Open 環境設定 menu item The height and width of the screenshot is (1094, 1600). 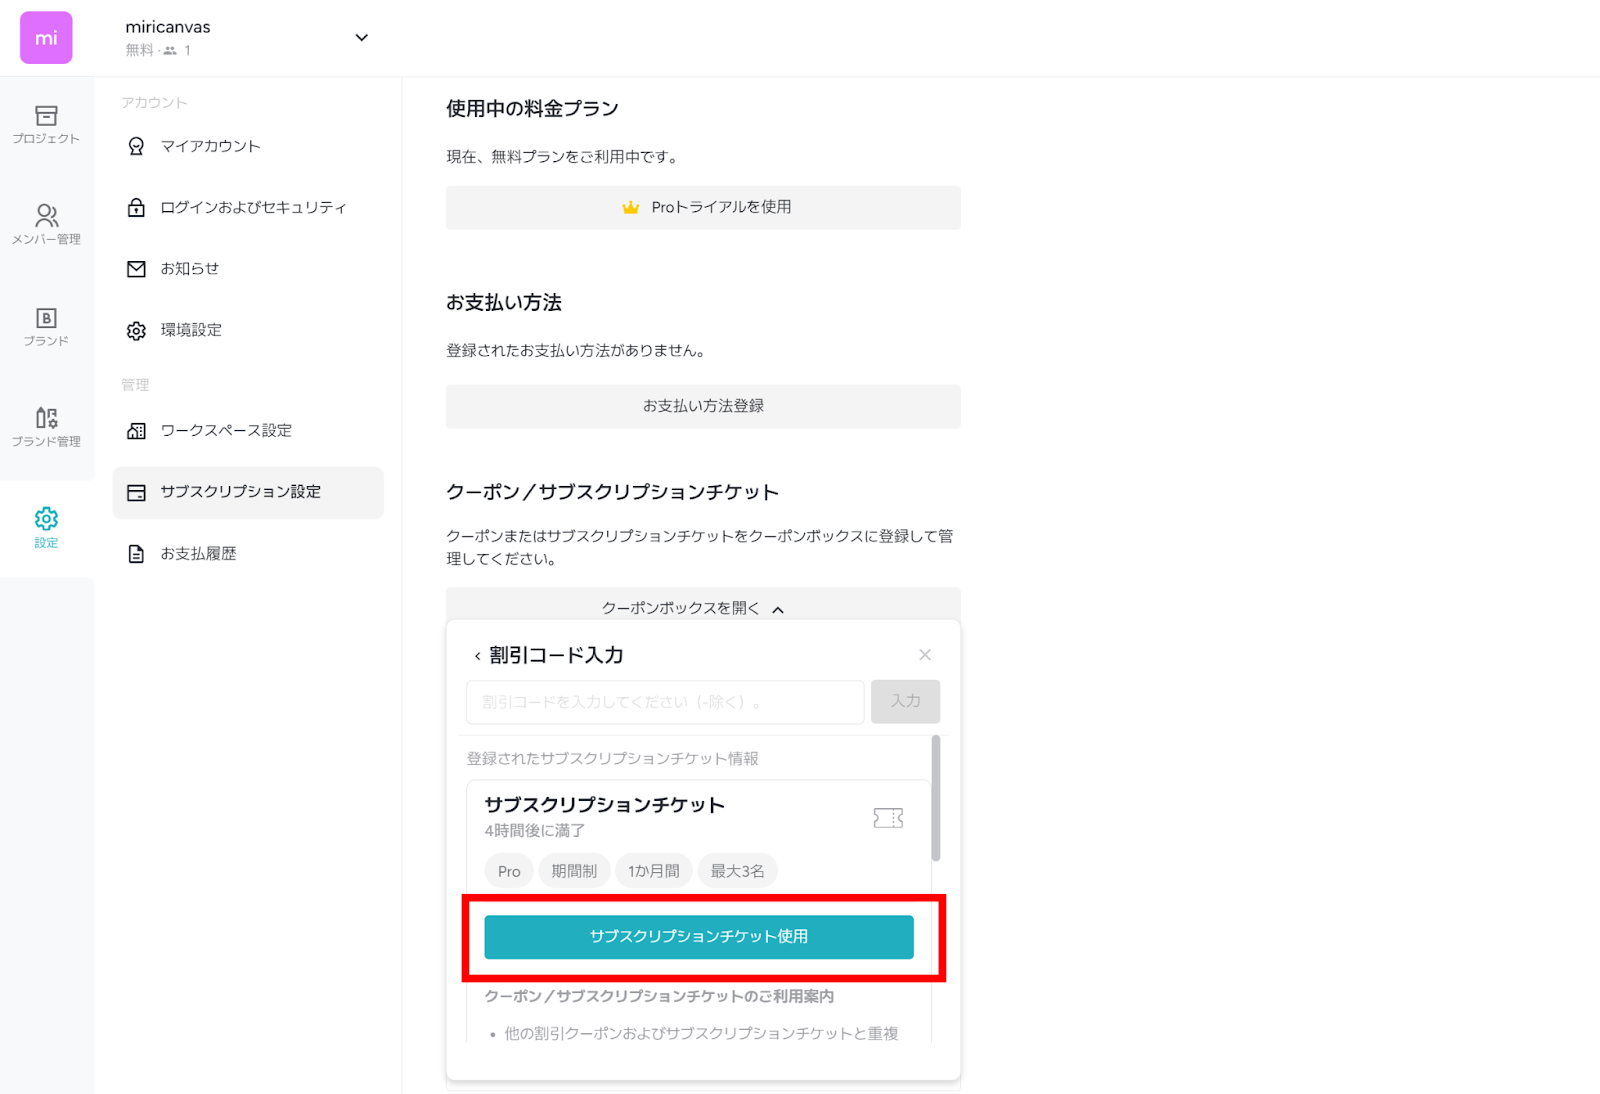(x=248, y=330)
